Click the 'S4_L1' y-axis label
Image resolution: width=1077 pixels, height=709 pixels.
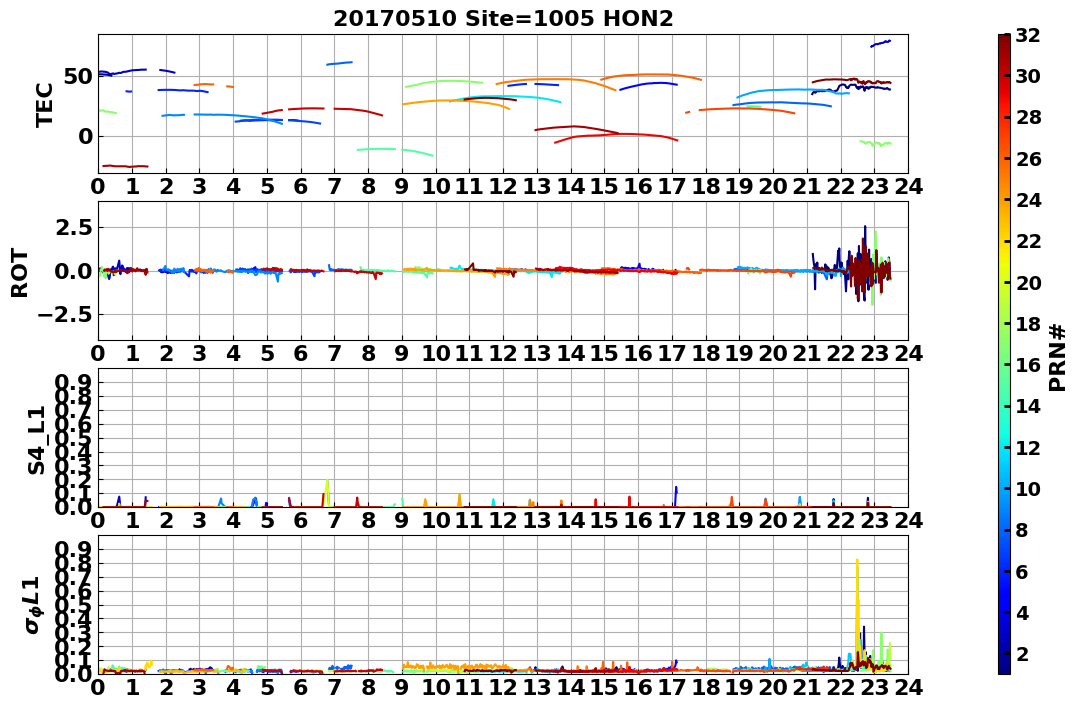pyautogui.click(x=36, y=440)
